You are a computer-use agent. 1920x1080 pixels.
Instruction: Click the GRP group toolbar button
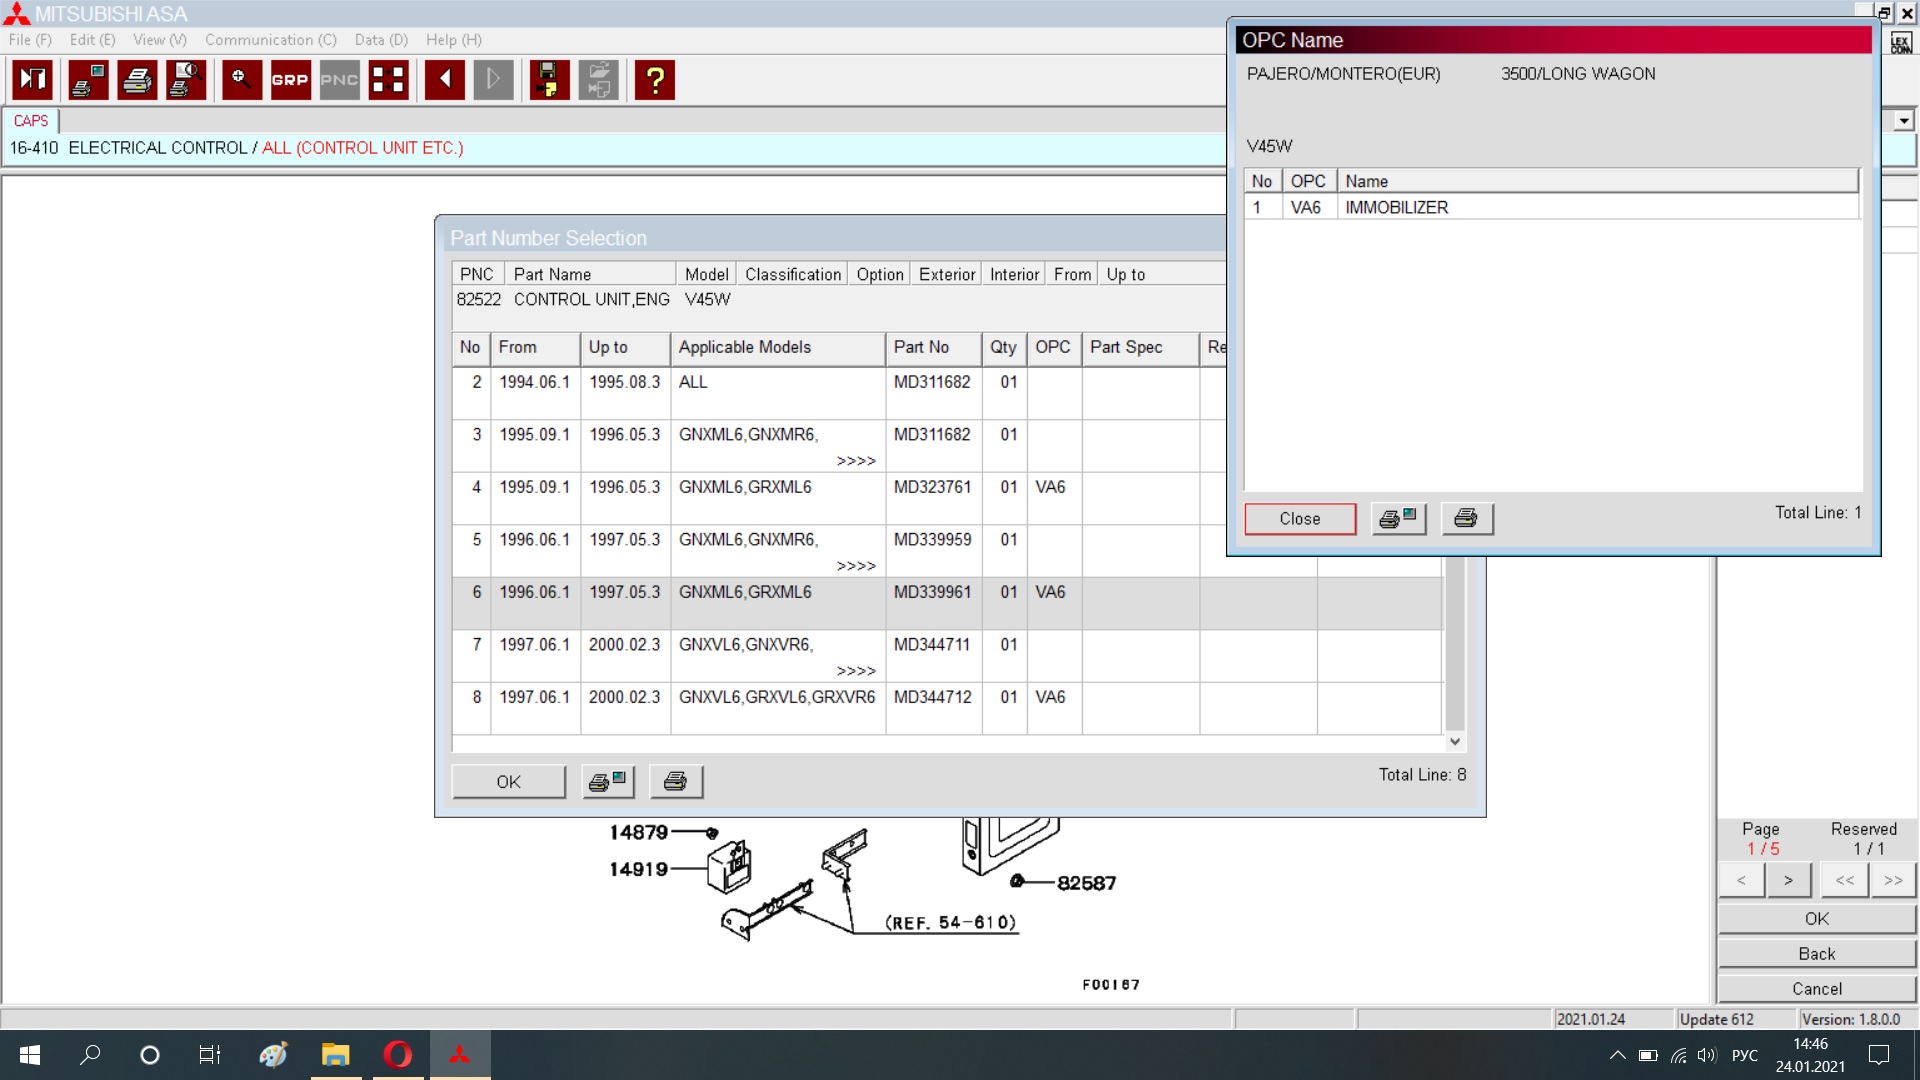pos(290,80)
